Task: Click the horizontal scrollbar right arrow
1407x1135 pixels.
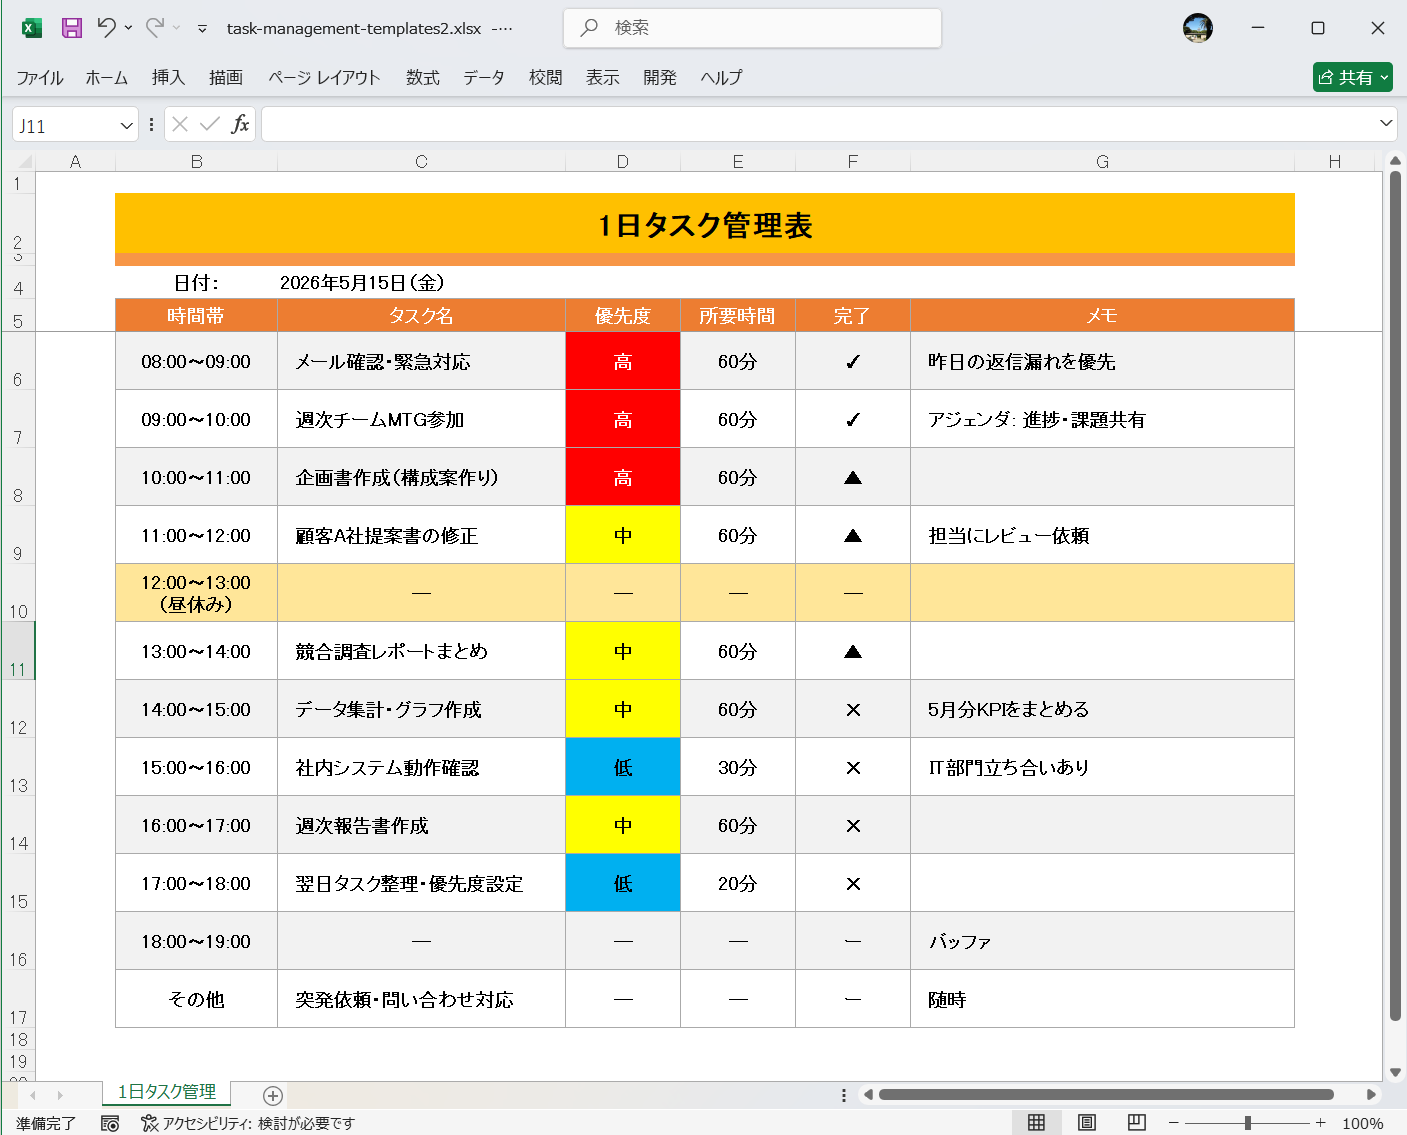Action: pos(1371,1094)
